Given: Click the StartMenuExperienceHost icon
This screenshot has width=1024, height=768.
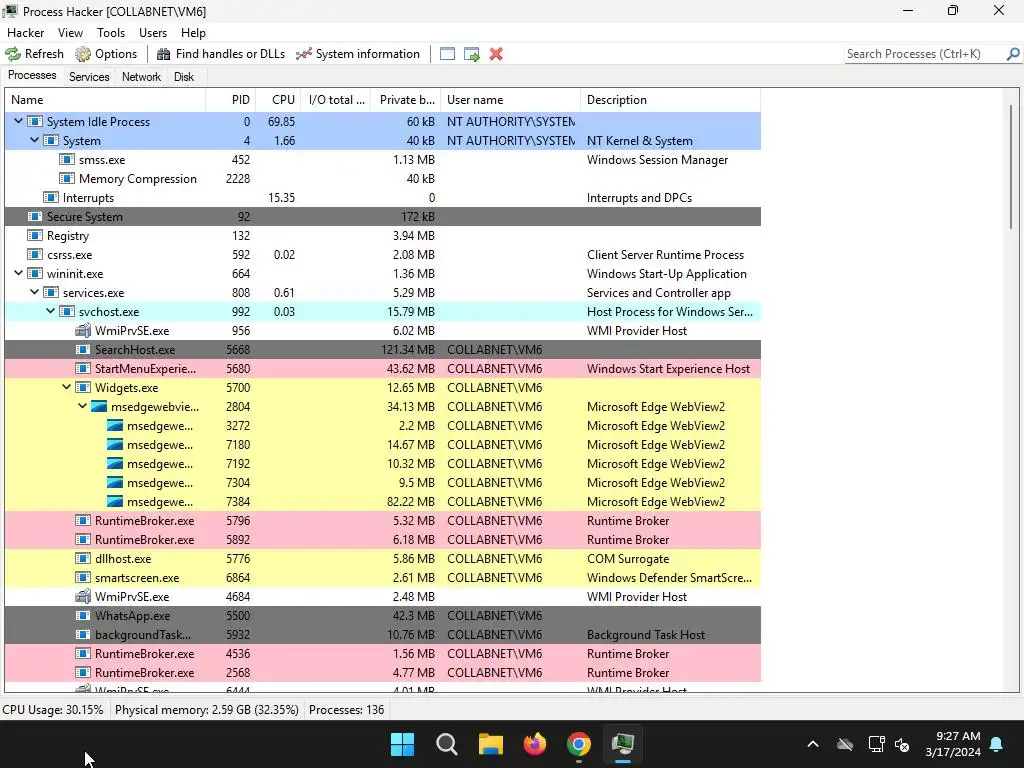Looking at the screenshot, I should pyautogui.click(x=82, y=368).
